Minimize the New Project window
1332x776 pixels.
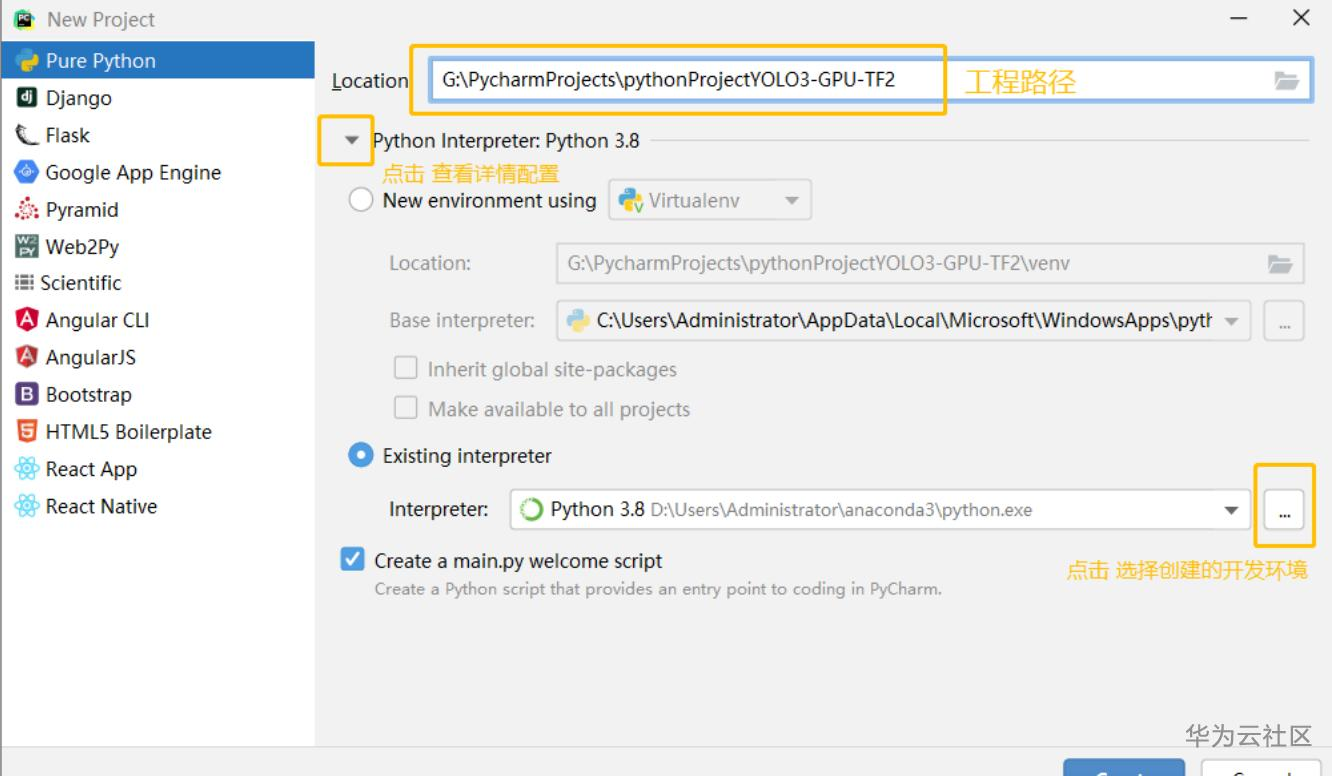1239,19
